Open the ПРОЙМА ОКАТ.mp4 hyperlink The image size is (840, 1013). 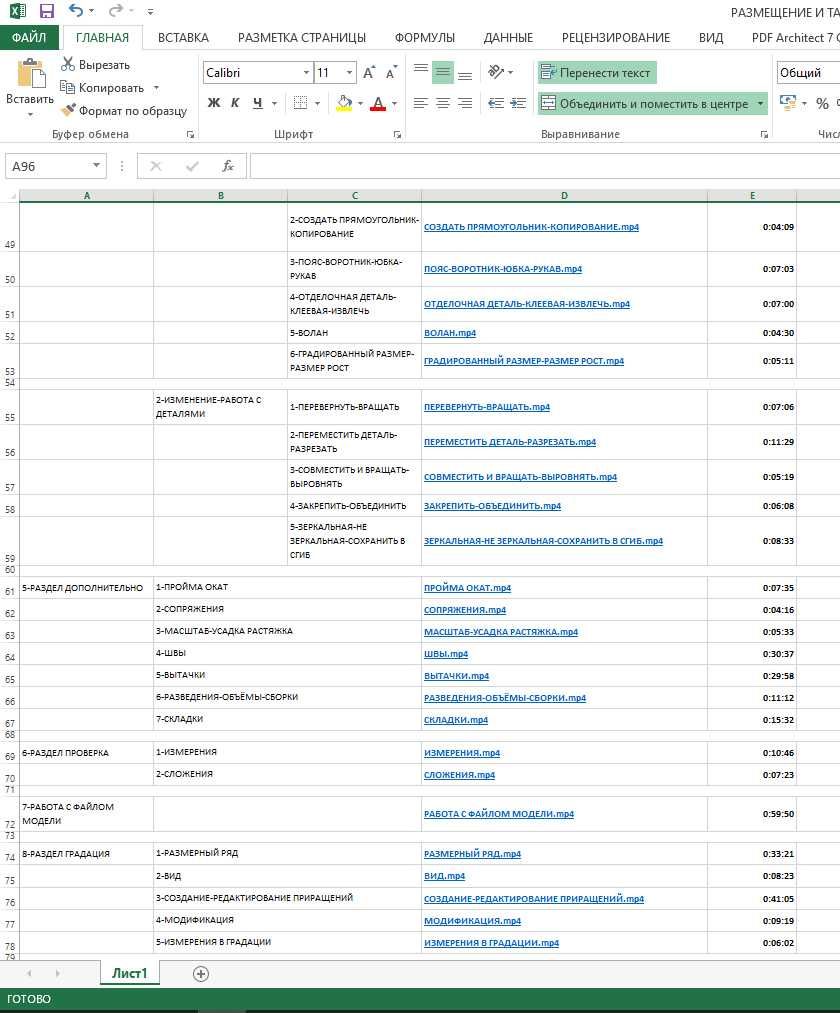467,588
